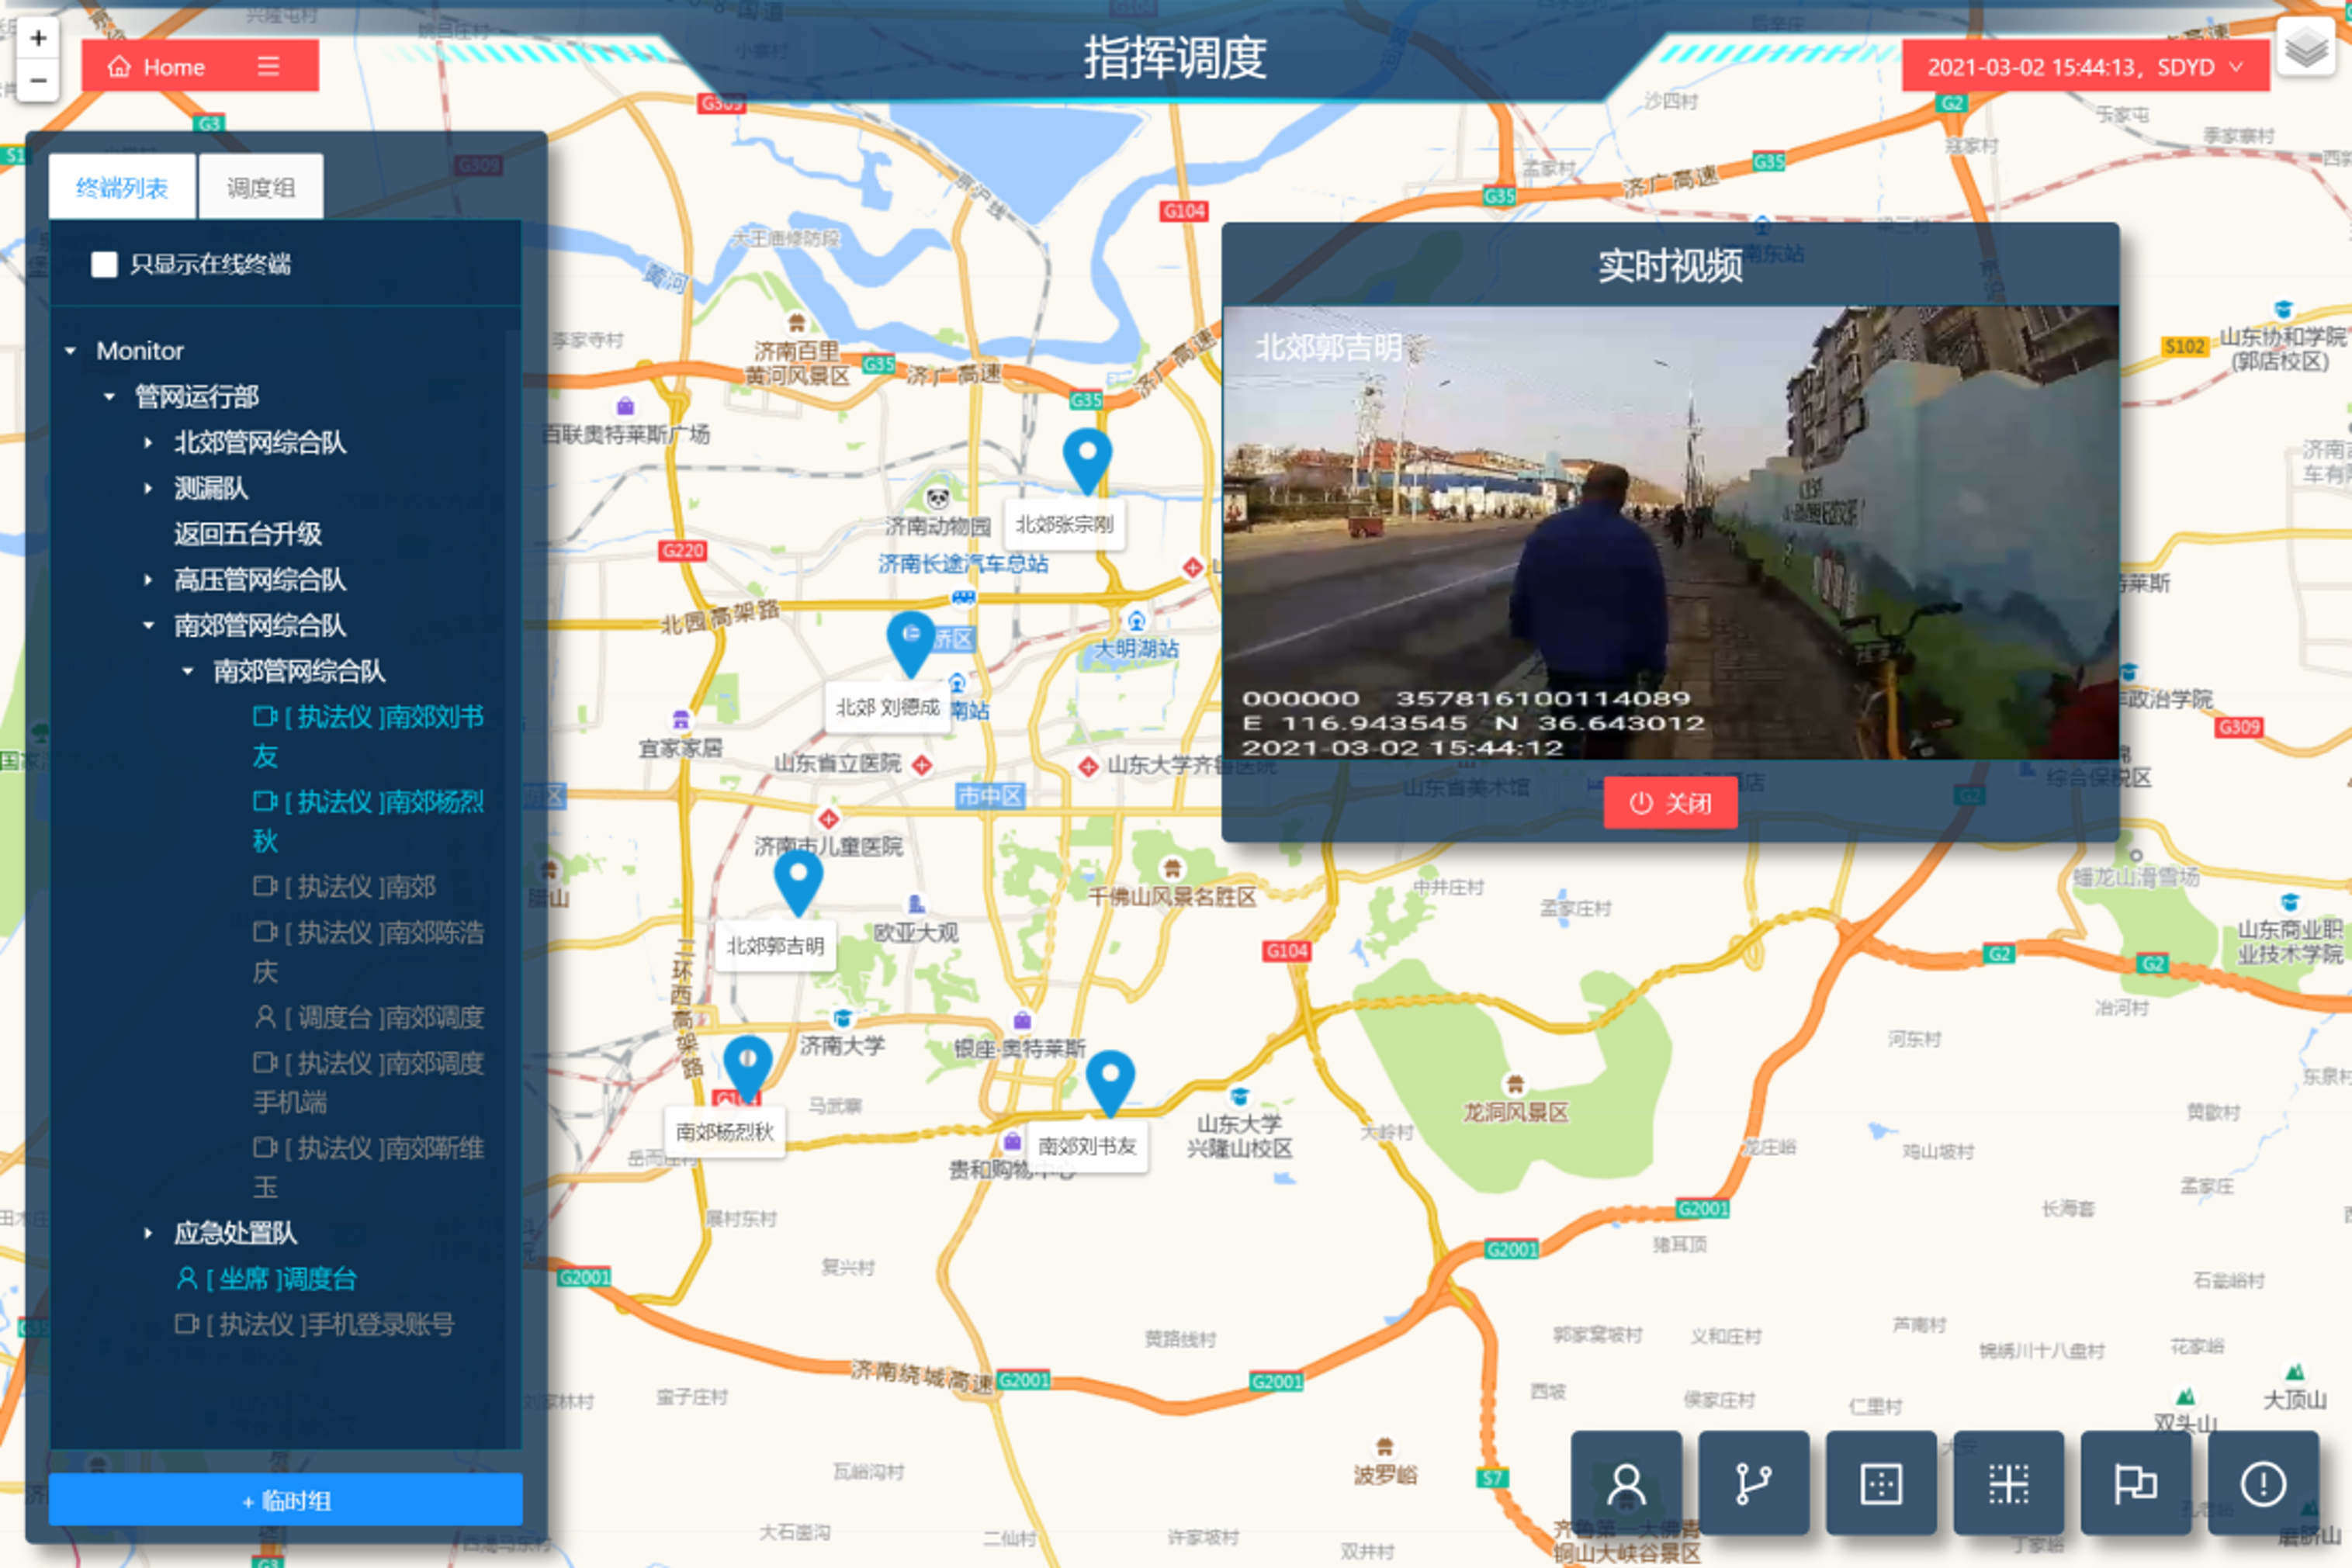Expand the 应急处置队 group
This screenshot has height=1568, width=2352.
tap(148, 1233)
